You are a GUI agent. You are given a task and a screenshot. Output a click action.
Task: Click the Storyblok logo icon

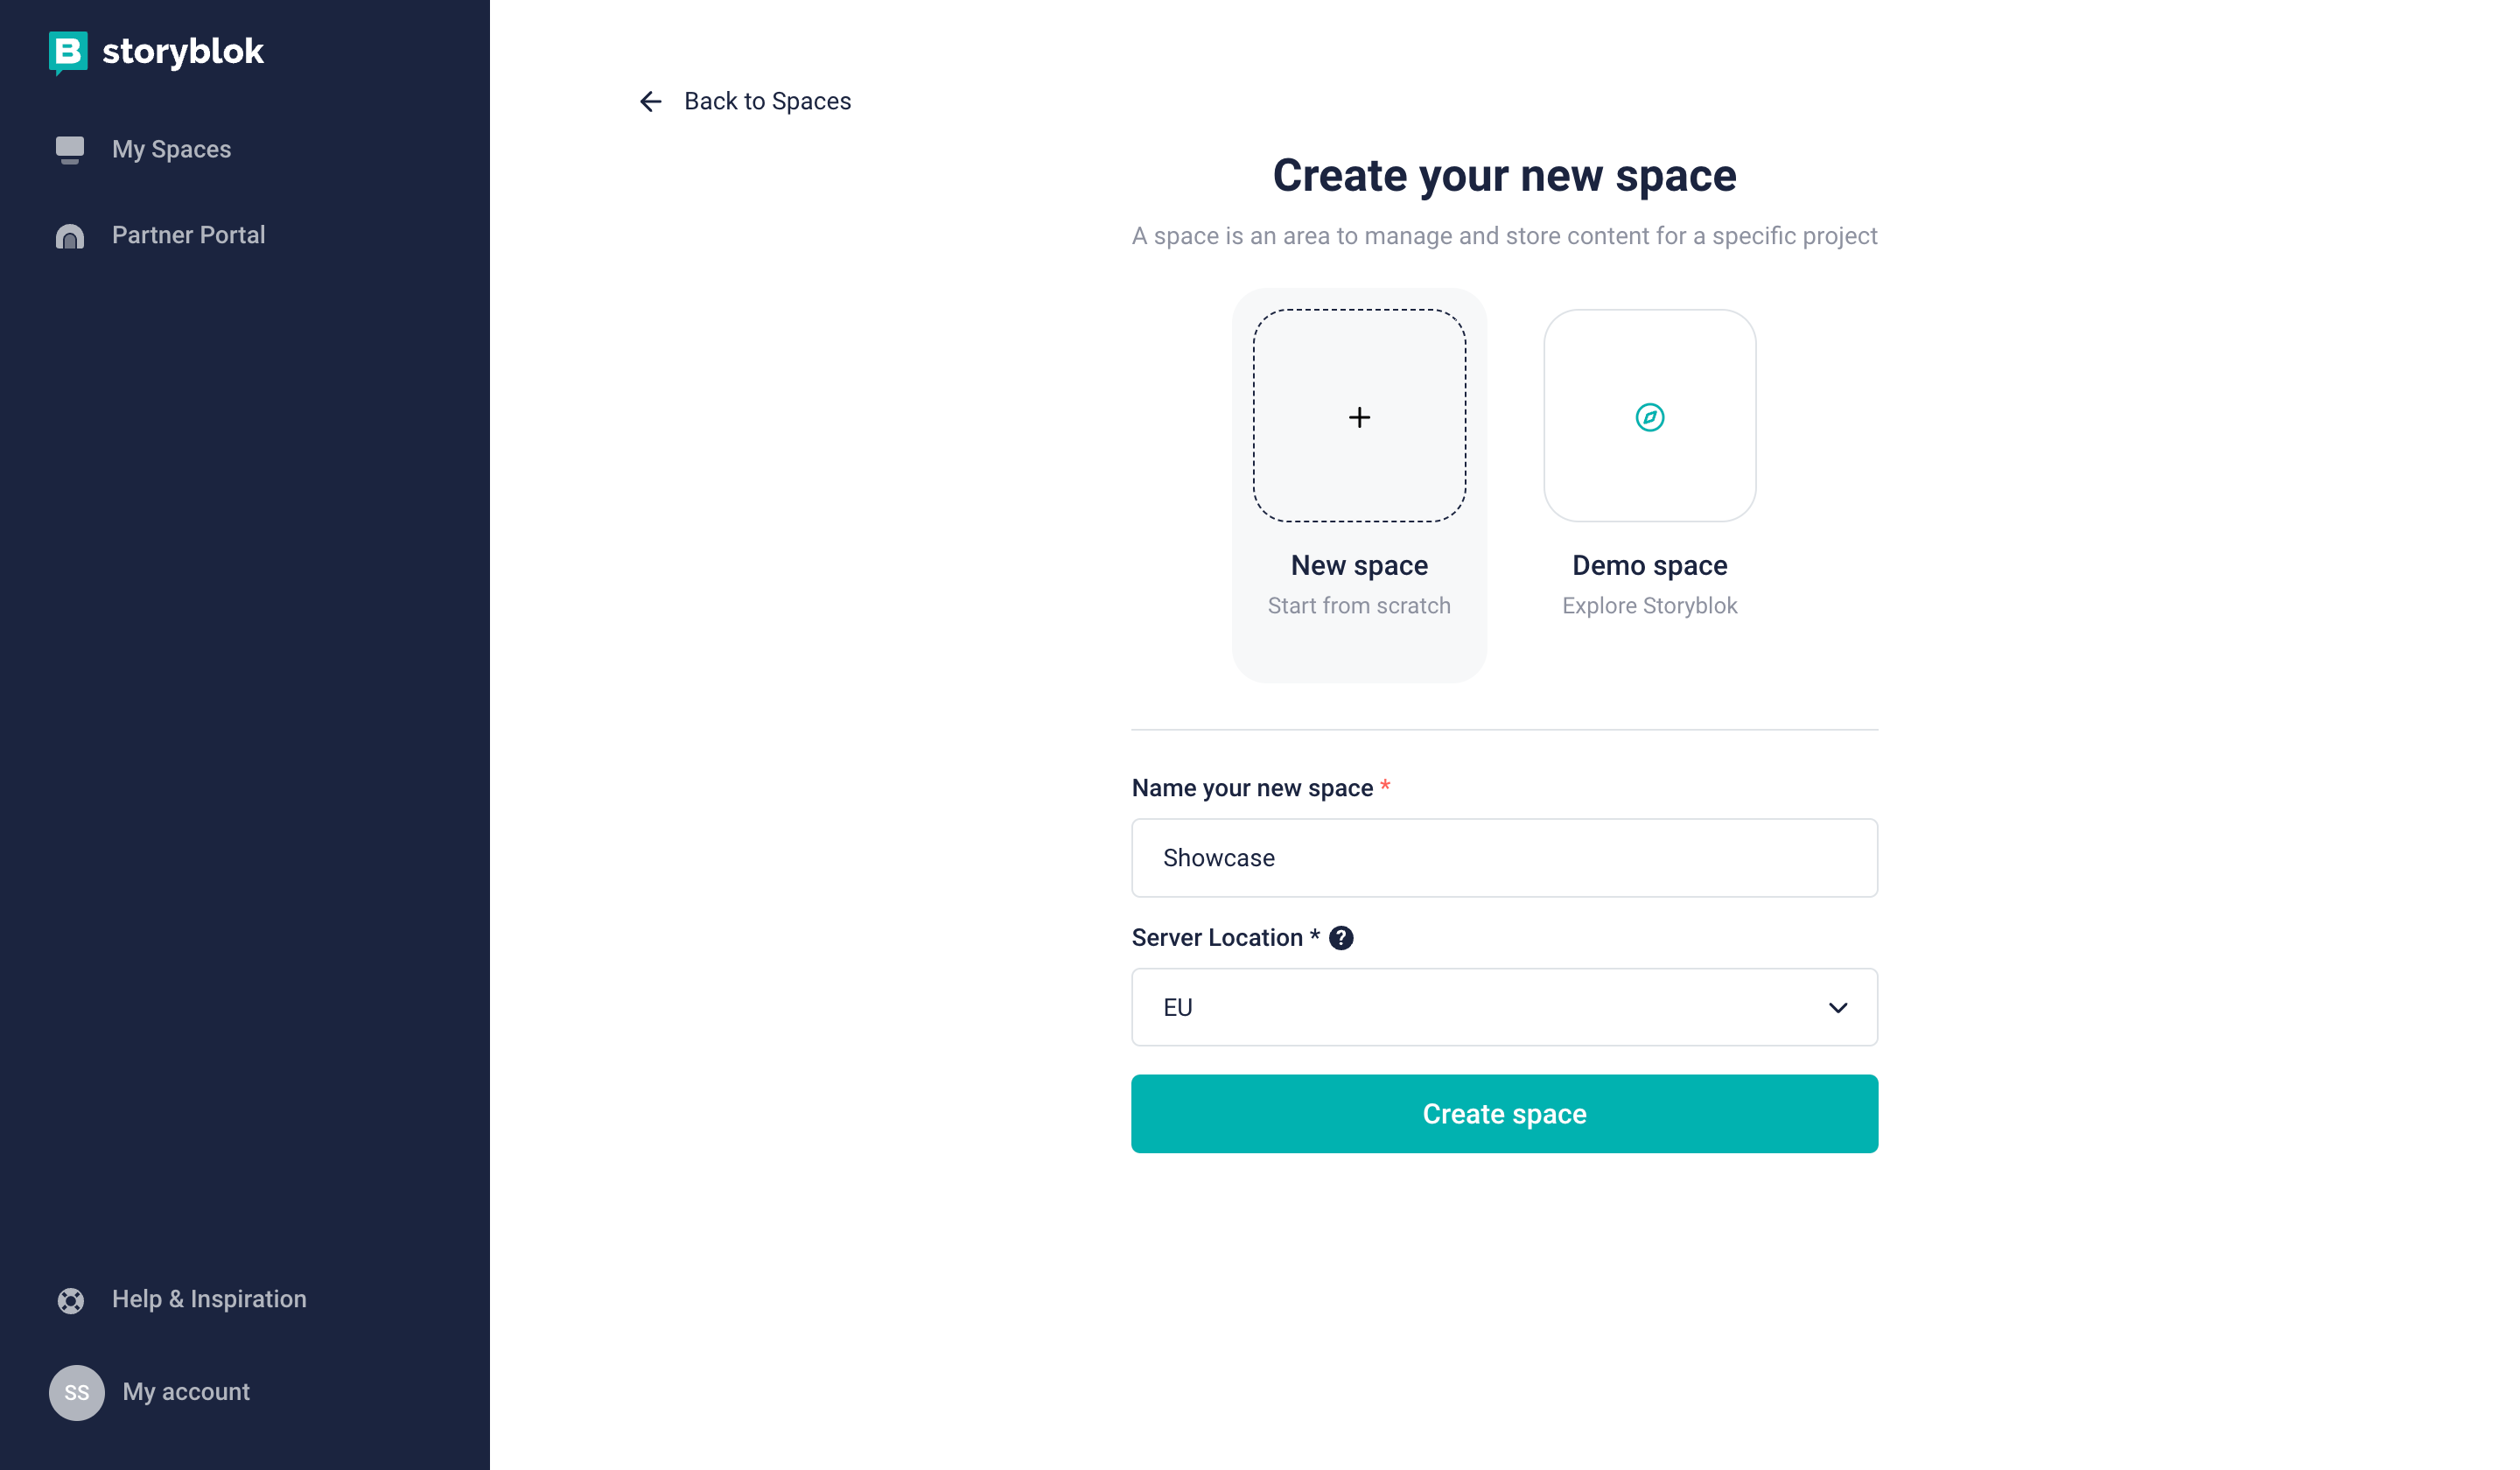[68, 52]
